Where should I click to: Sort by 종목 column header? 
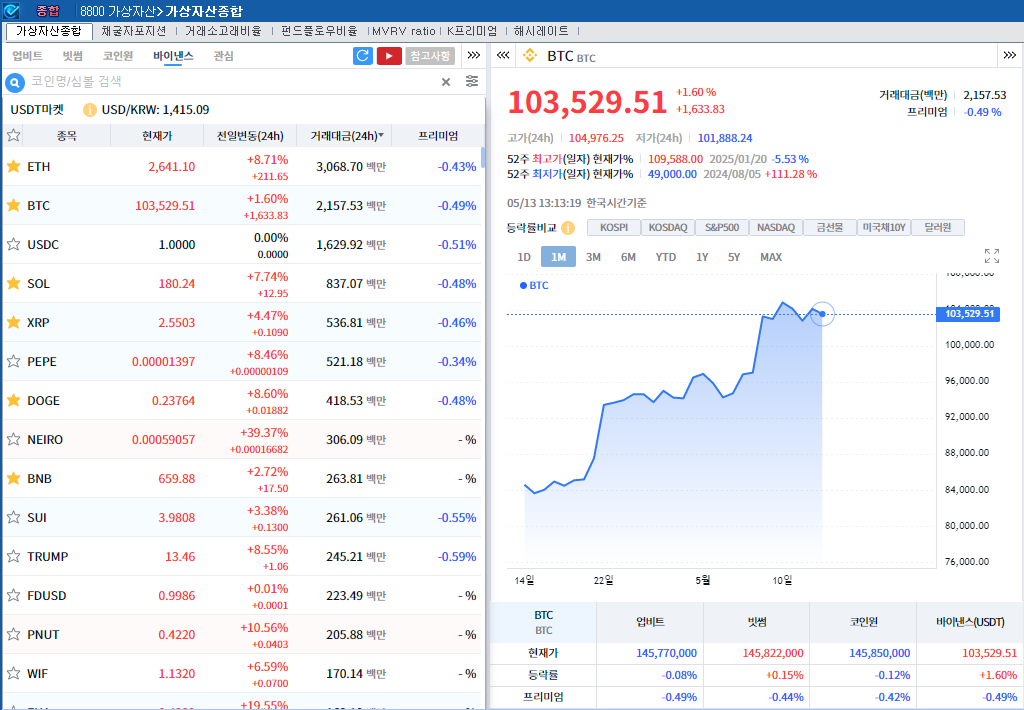[x=67, y=136]
